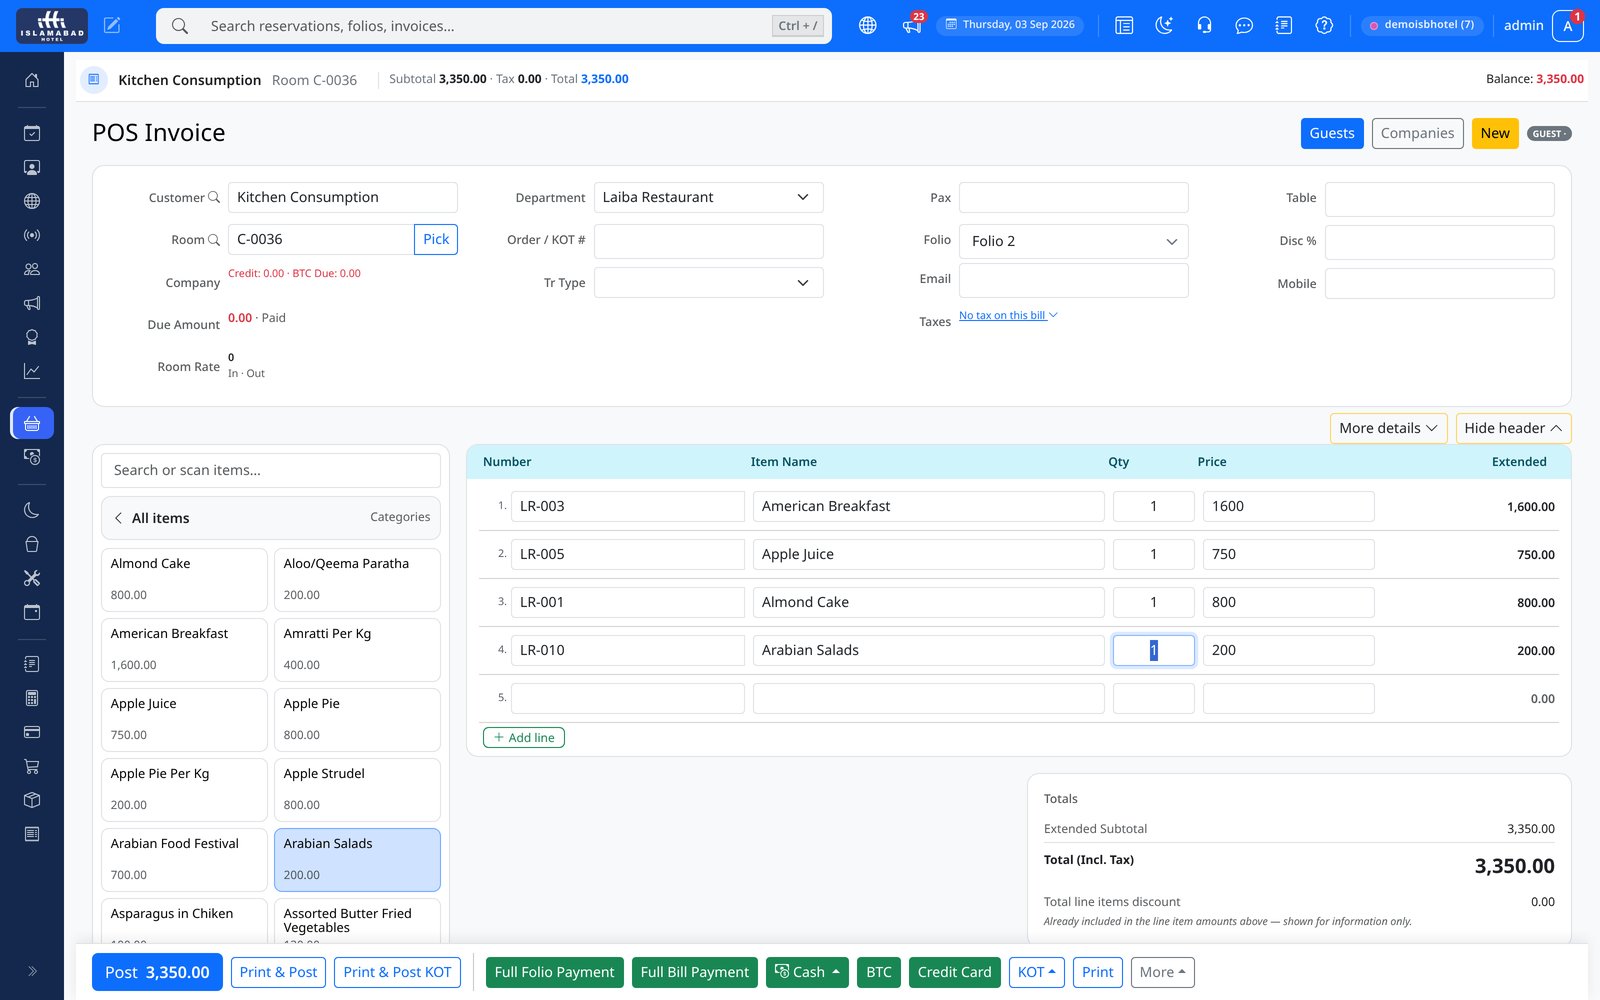Focus the Search or scan items field
The height and width of the screenshot is (1000, 1600).
[x=271, y=470]
